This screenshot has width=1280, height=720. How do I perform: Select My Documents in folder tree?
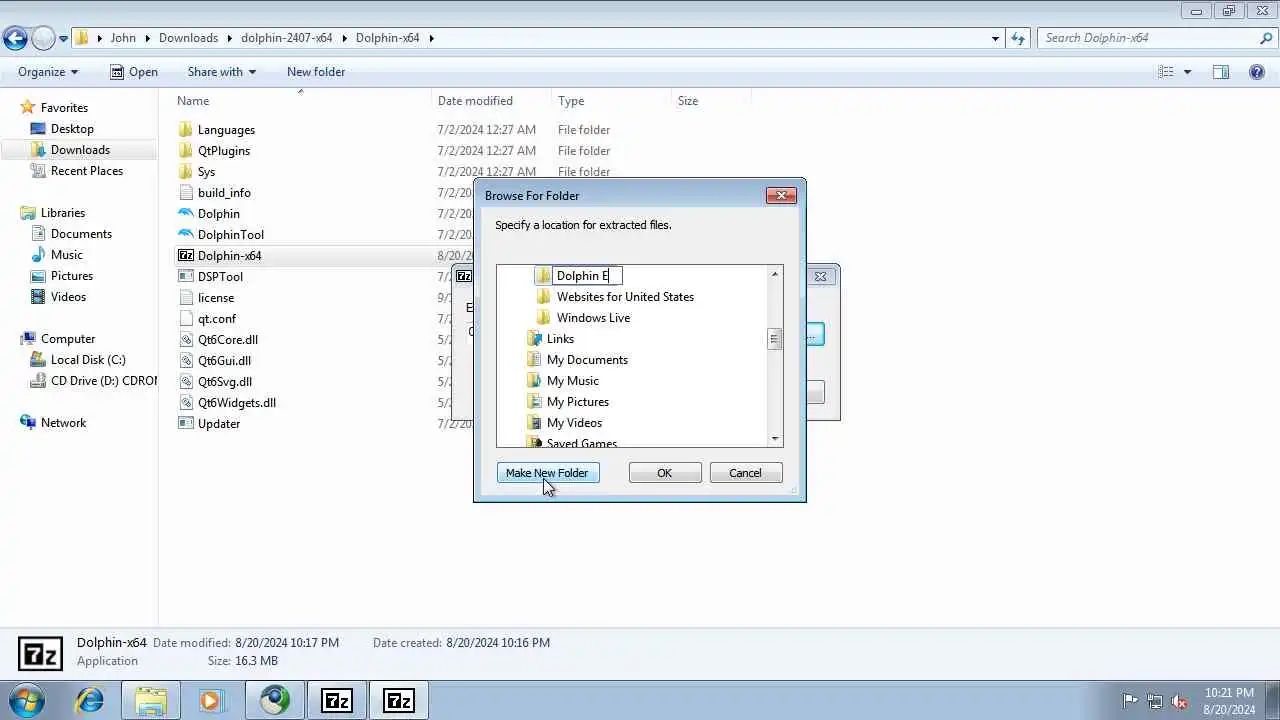tap(587, 360)
